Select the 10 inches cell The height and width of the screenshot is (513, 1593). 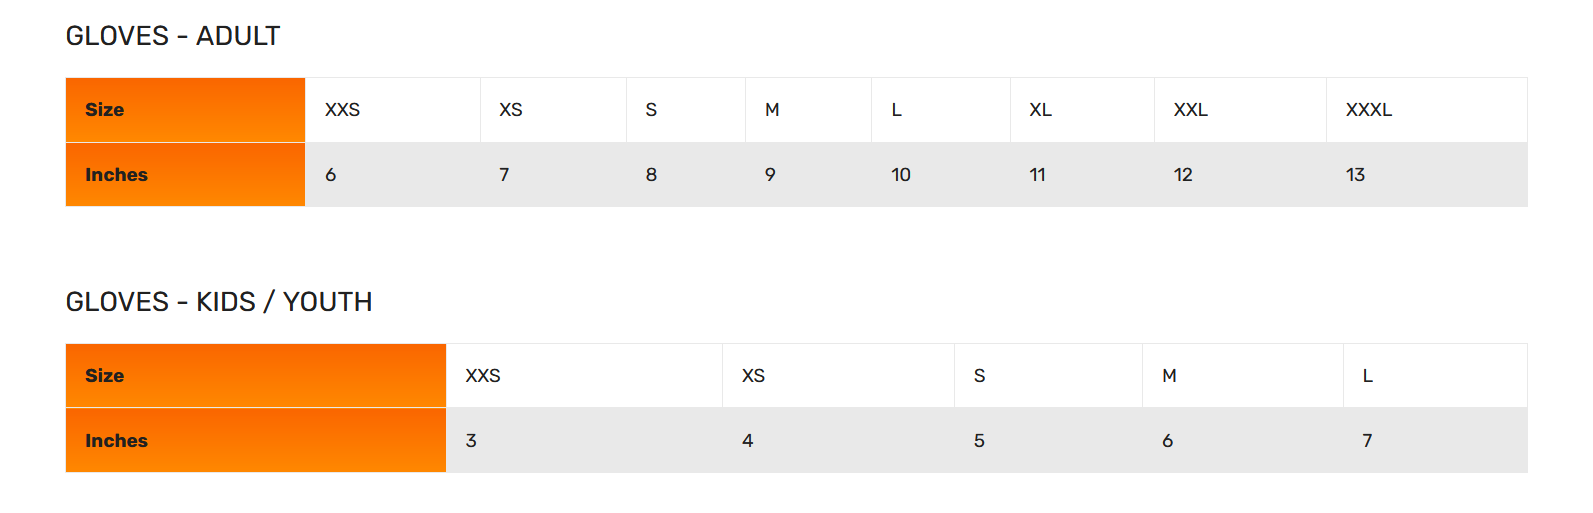941,175
